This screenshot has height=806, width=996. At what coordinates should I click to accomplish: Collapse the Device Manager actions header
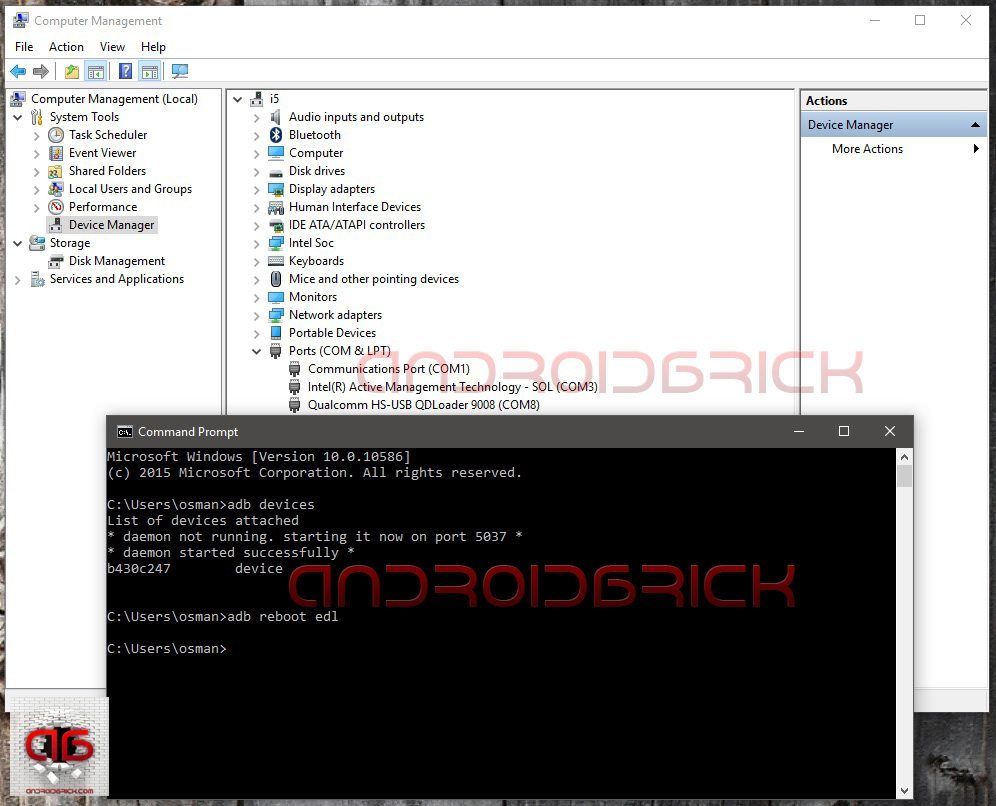(975, 125)
